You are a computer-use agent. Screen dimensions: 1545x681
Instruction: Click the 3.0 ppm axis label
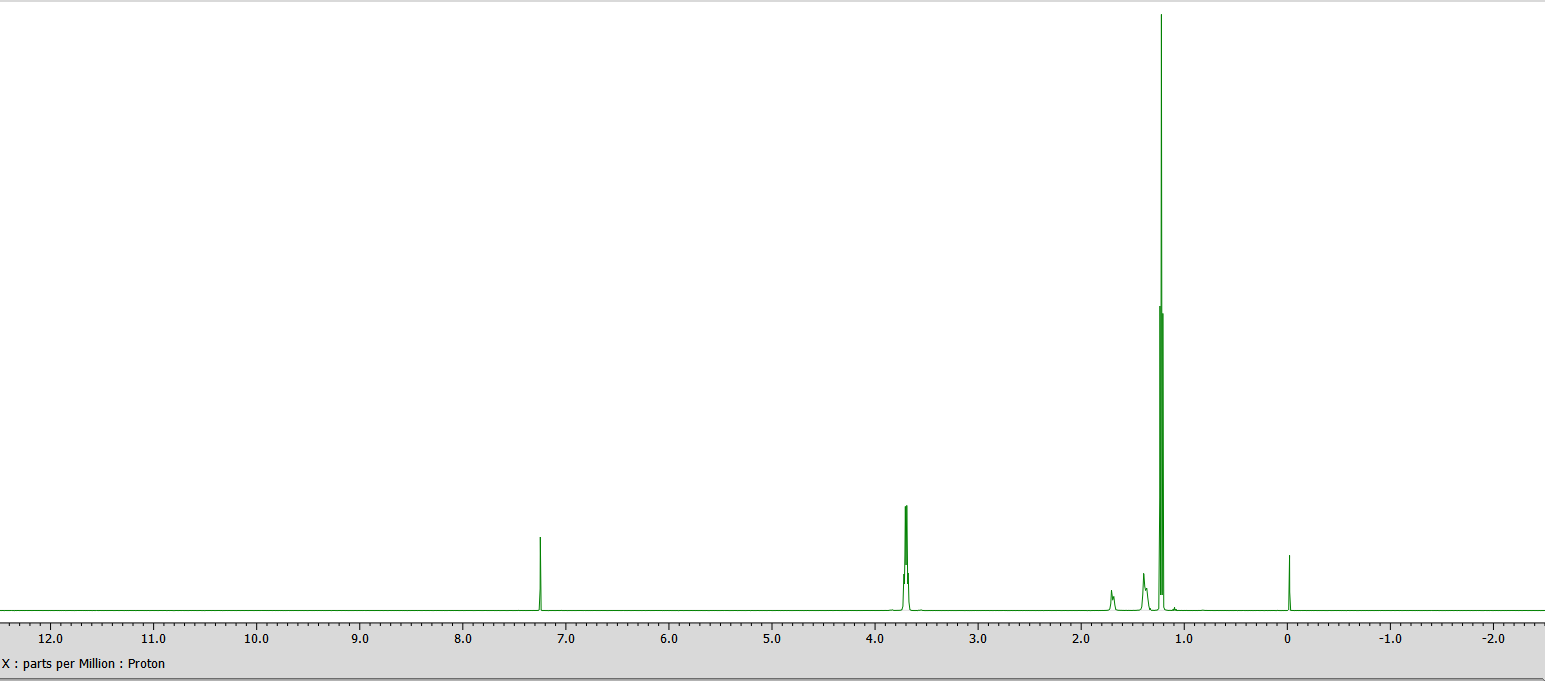[x=980, y=638]
